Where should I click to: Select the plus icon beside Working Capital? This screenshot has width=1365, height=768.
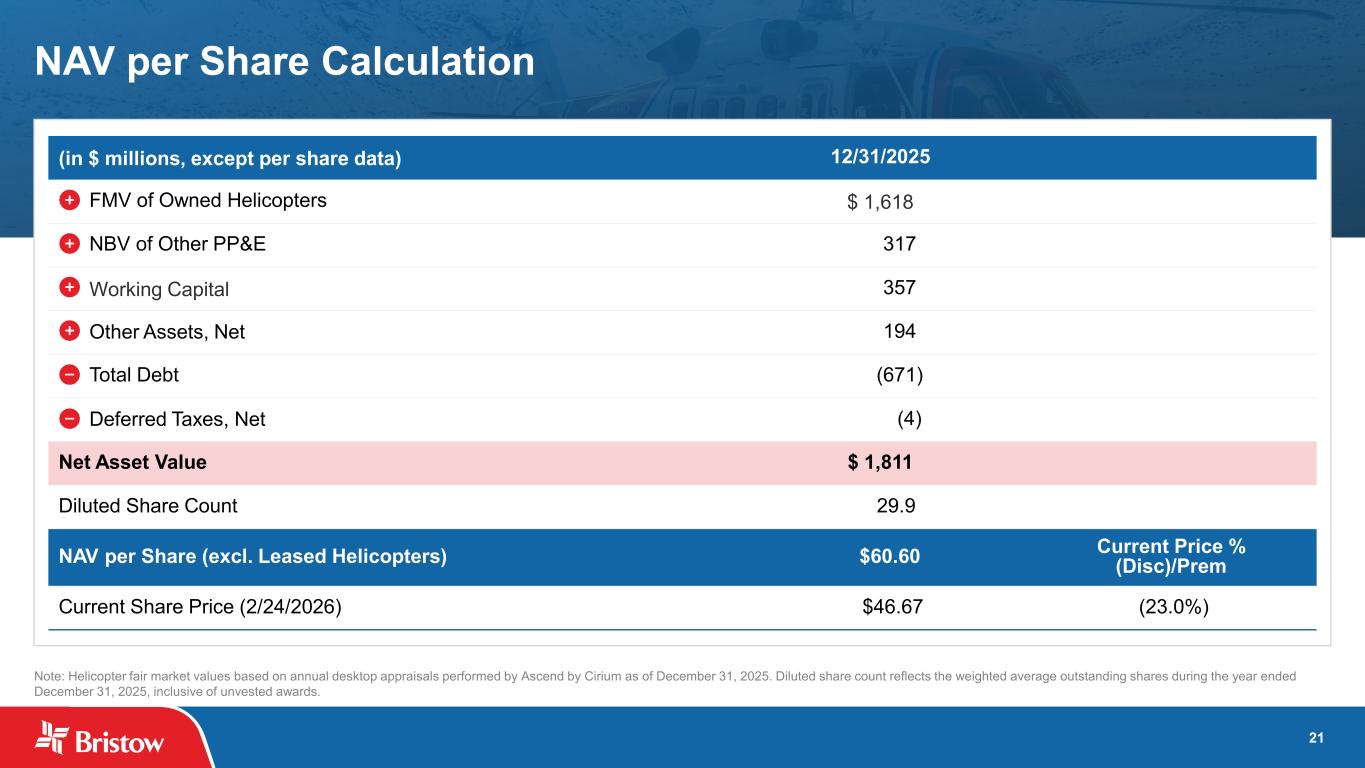tap(68, 288)
